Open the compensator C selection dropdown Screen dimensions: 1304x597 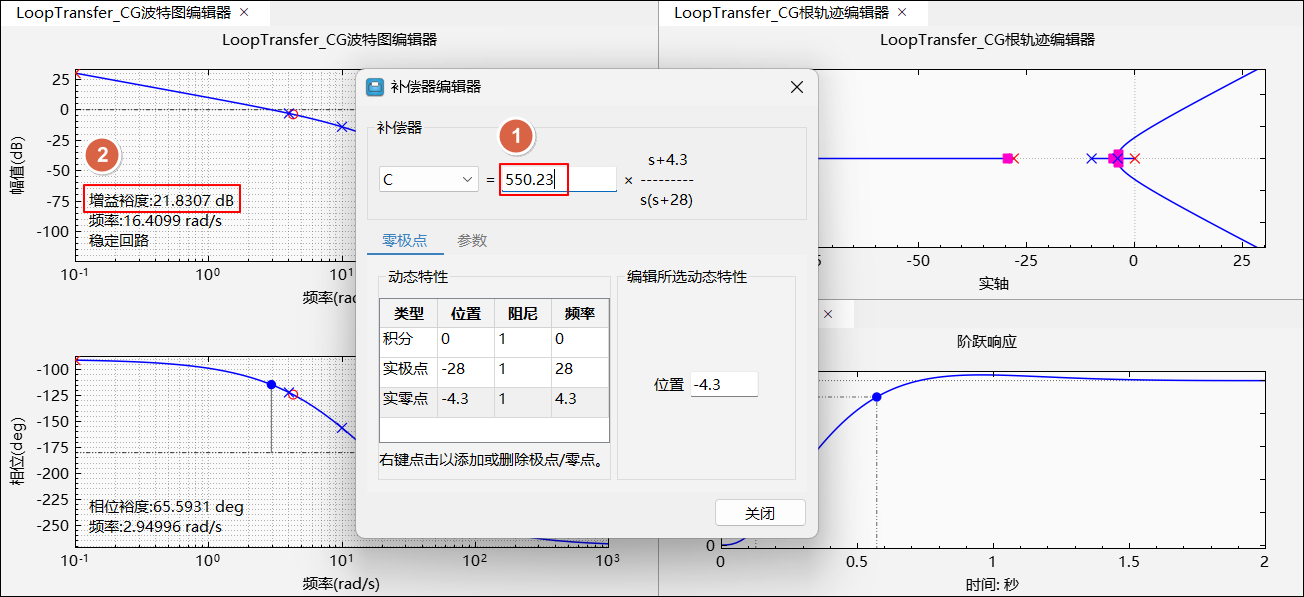(429, 180)
